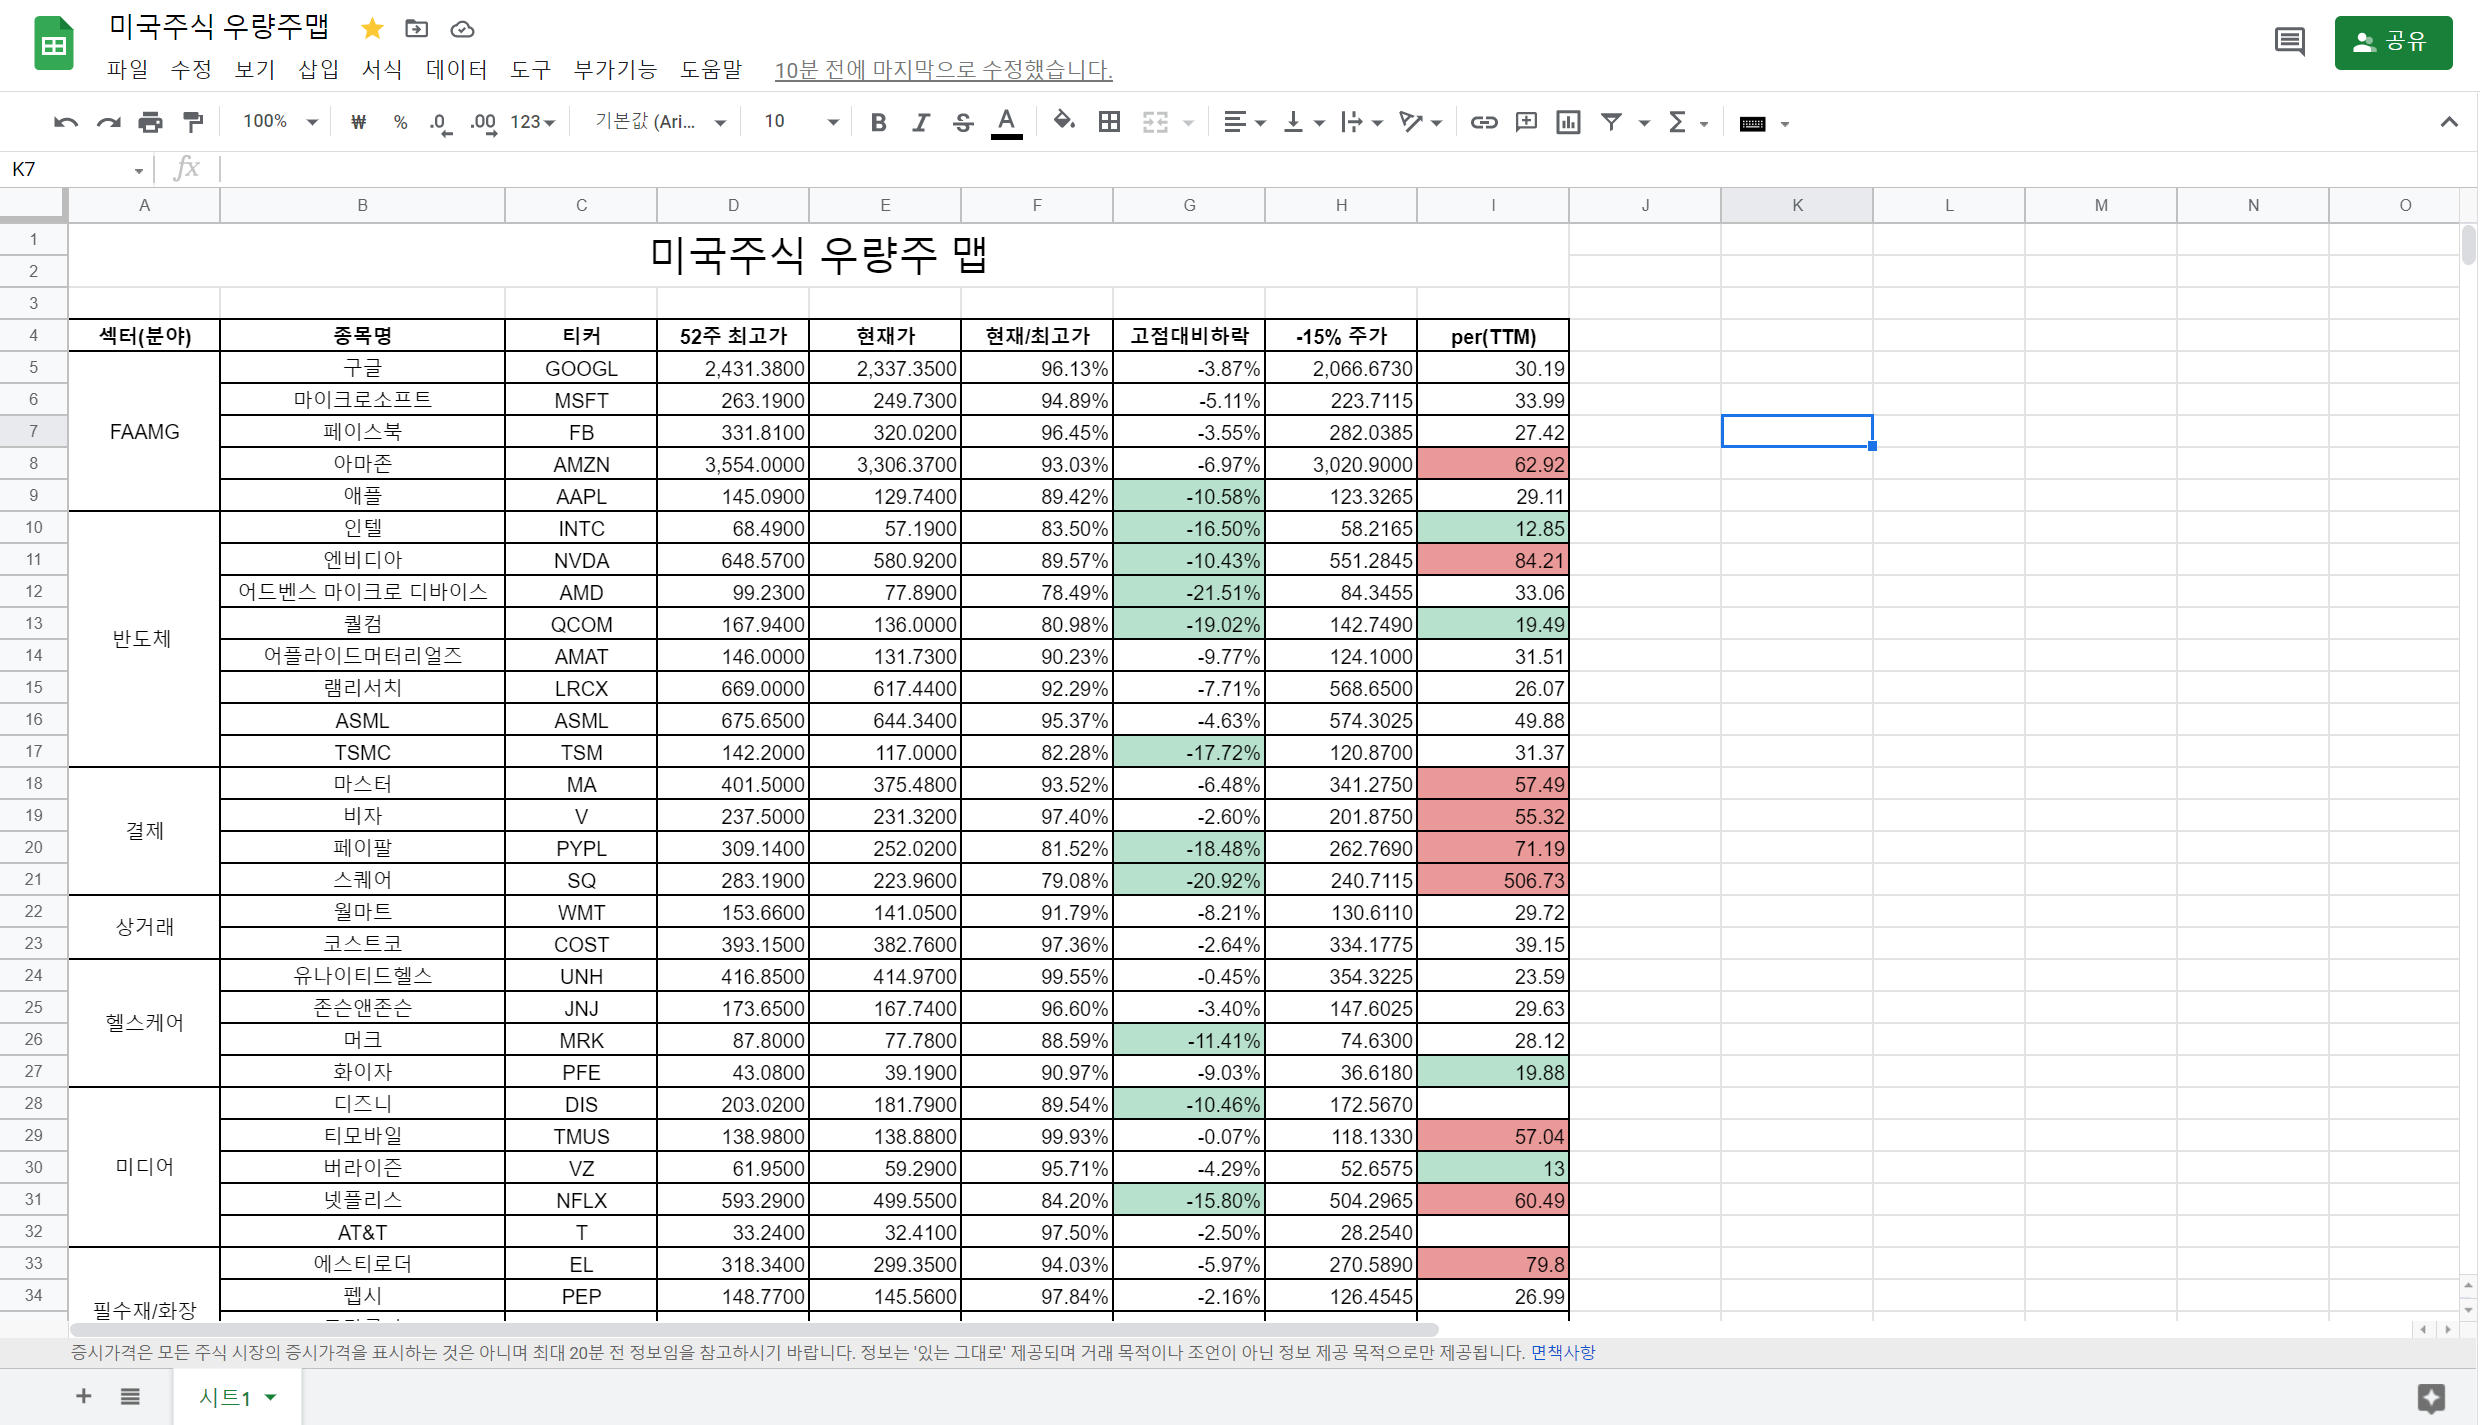Open the 도구 menu
The image size is (2480, 1425).
pyautogui.click(x=531, y=69)
